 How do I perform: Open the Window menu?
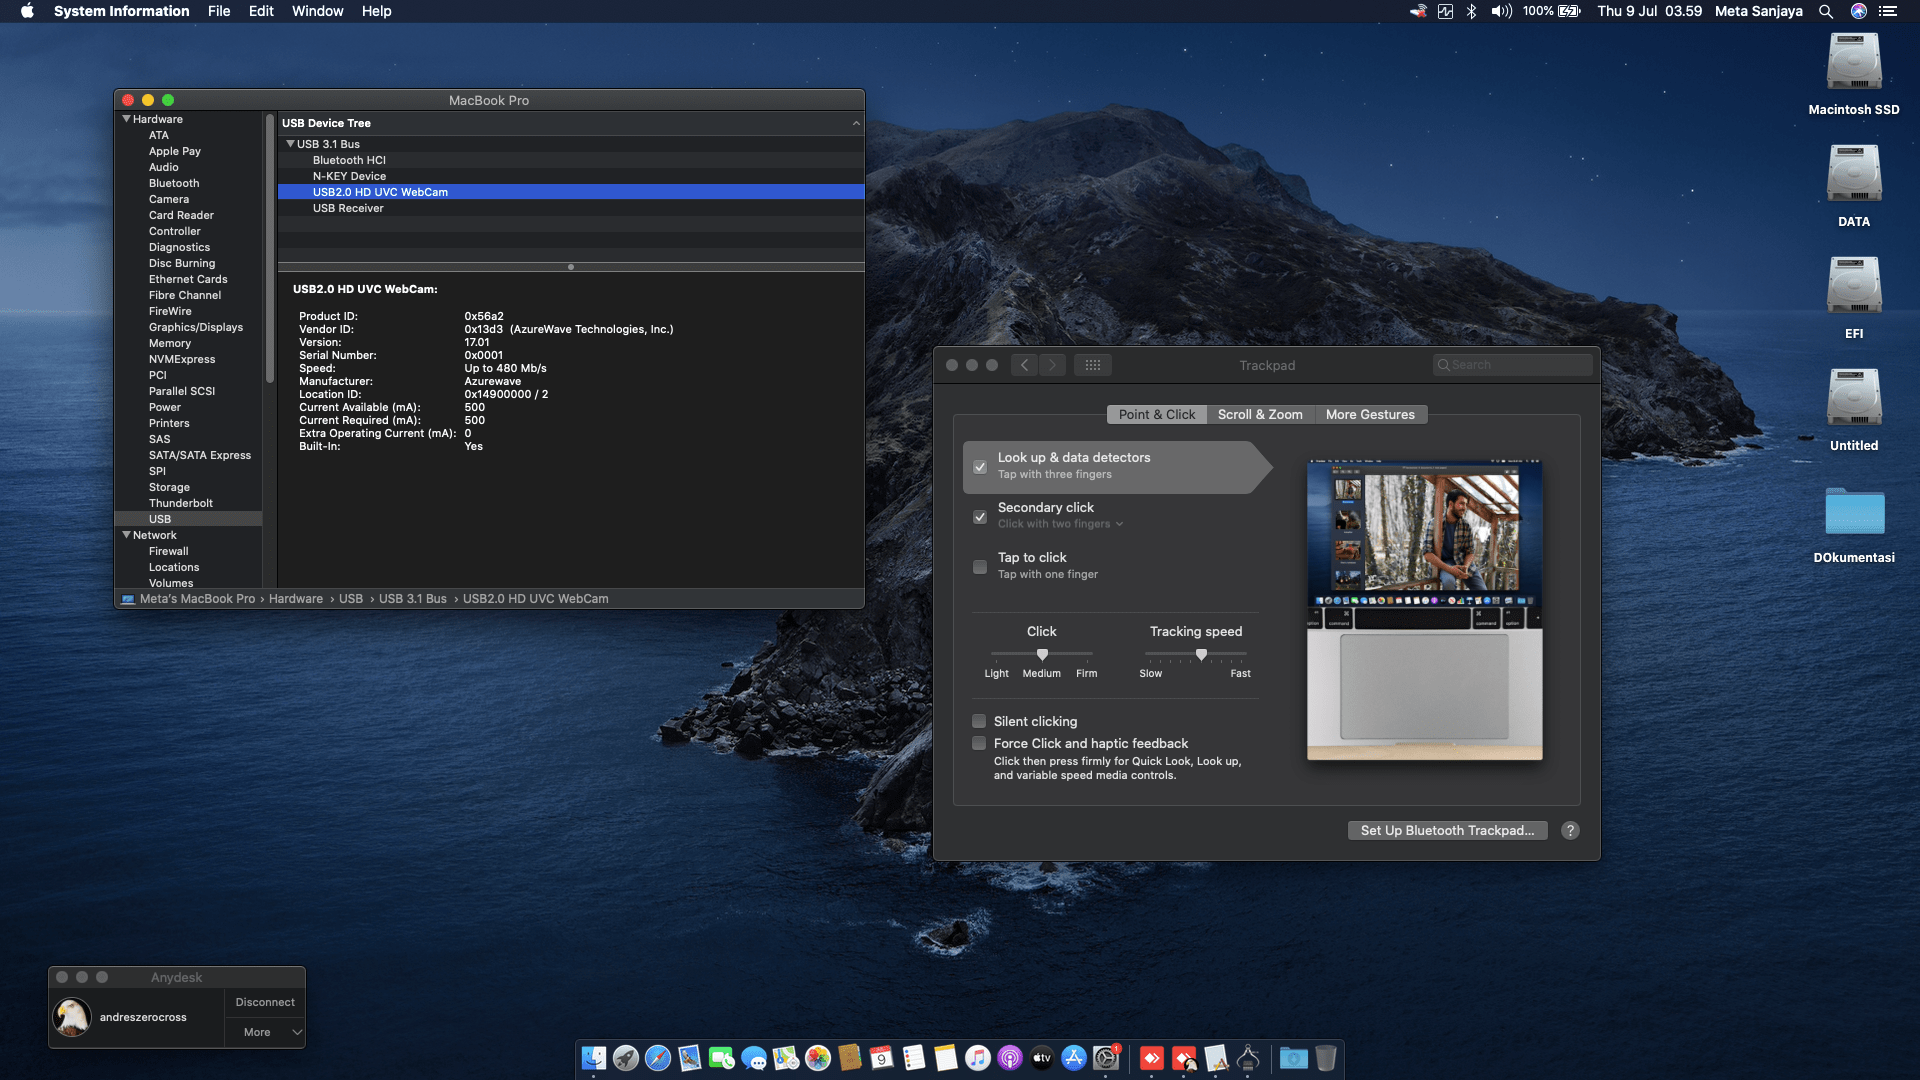click(317, 11)
